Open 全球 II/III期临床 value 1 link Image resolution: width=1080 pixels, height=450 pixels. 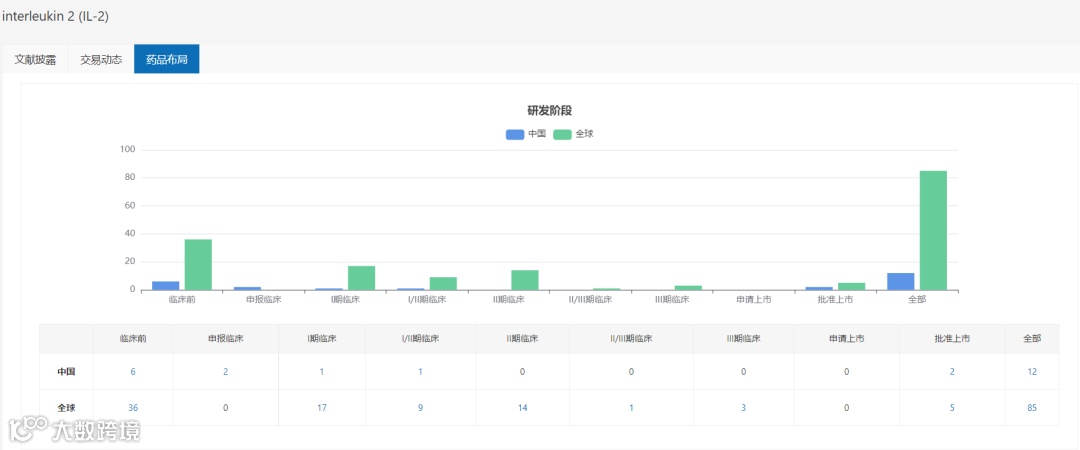[632, 407]
